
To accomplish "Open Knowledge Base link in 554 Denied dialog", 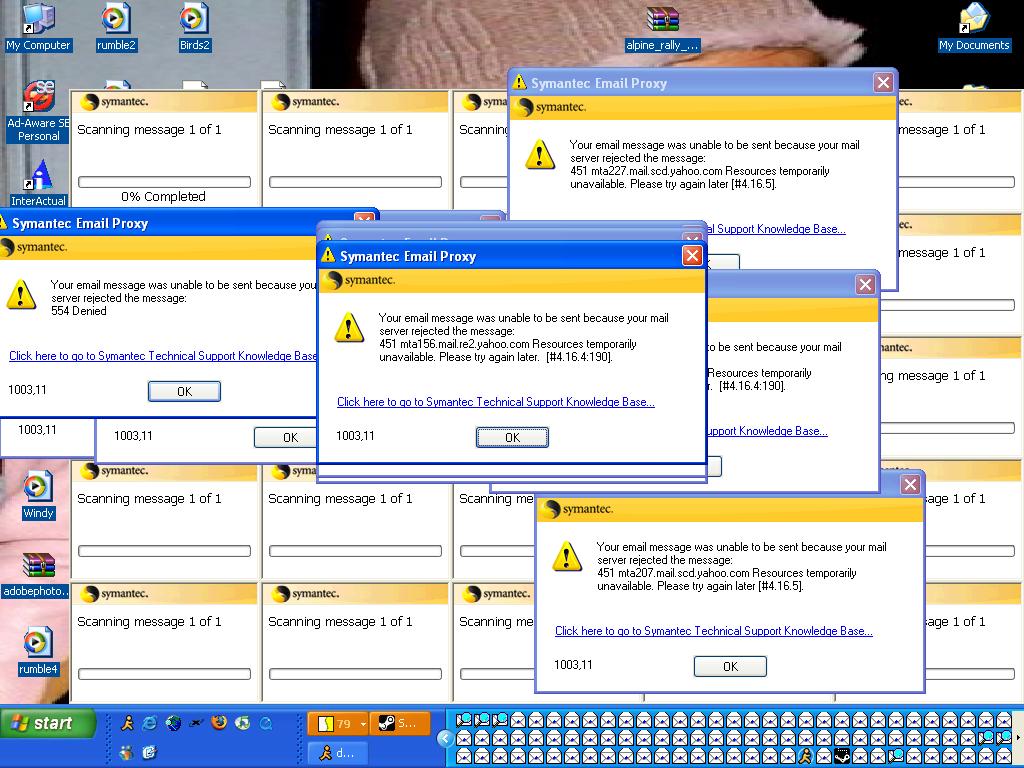I will (x=163, y=356).
